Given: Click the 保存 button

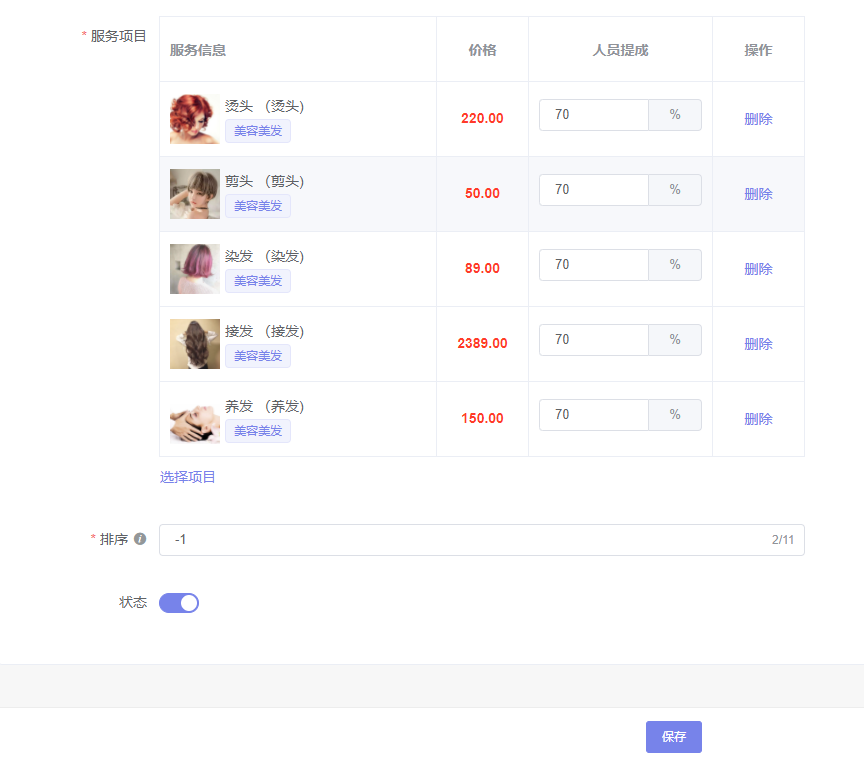Looking at the screenshot, I should (673, 736).
